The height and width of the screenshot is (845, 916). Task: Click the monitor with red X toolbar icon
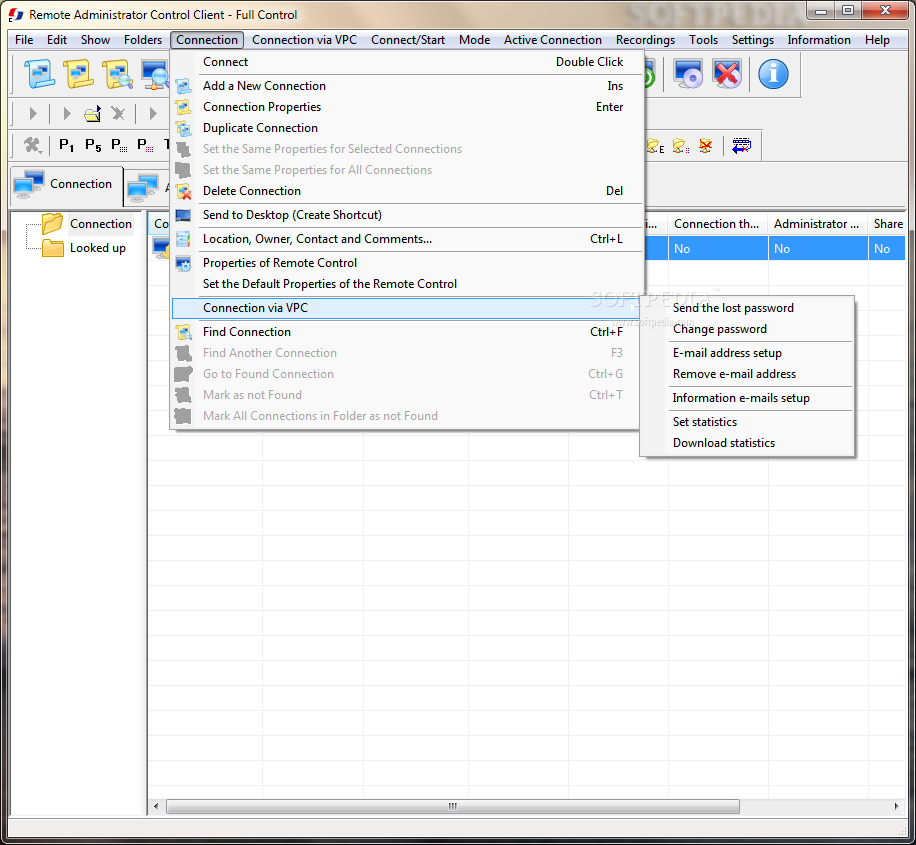[727, 74]
